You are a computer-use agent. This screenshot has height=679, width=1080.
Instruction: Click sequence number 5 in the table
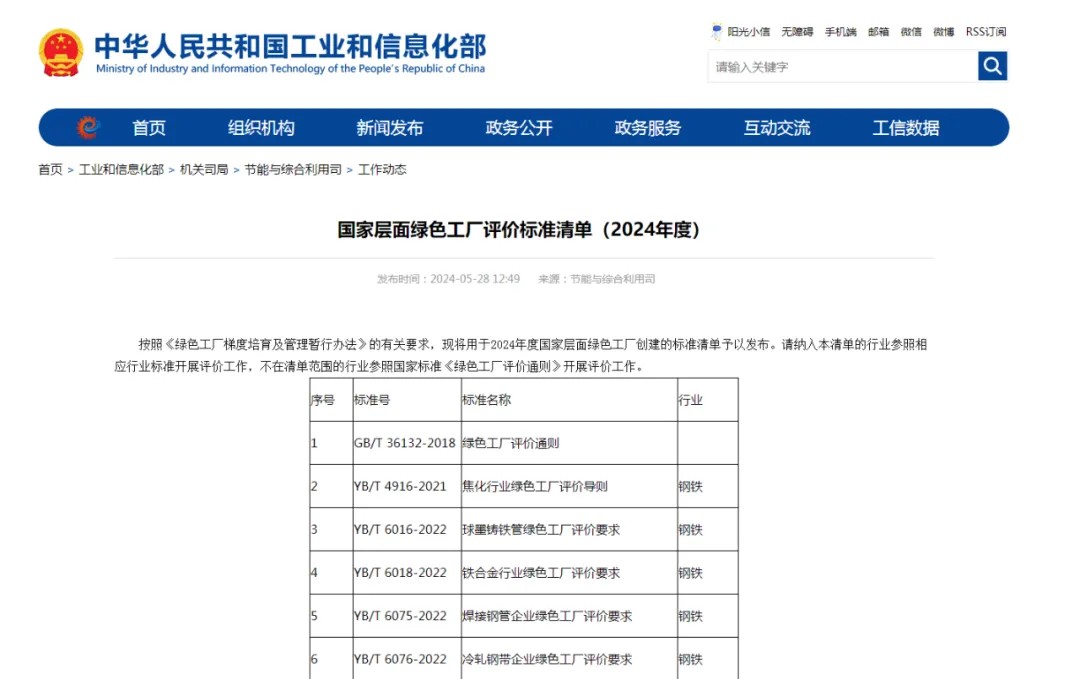tap(314, 616)
